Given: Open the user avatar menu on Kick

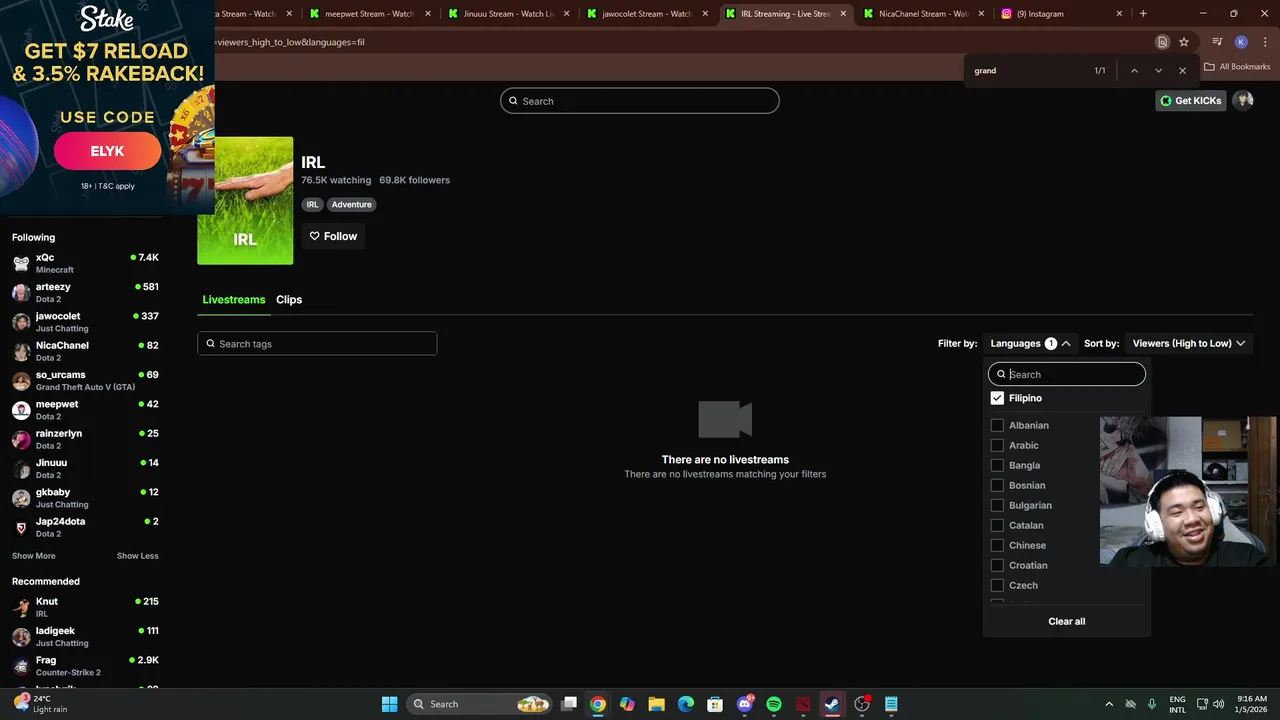Looking at the screenshot, I should point(1243,100).
